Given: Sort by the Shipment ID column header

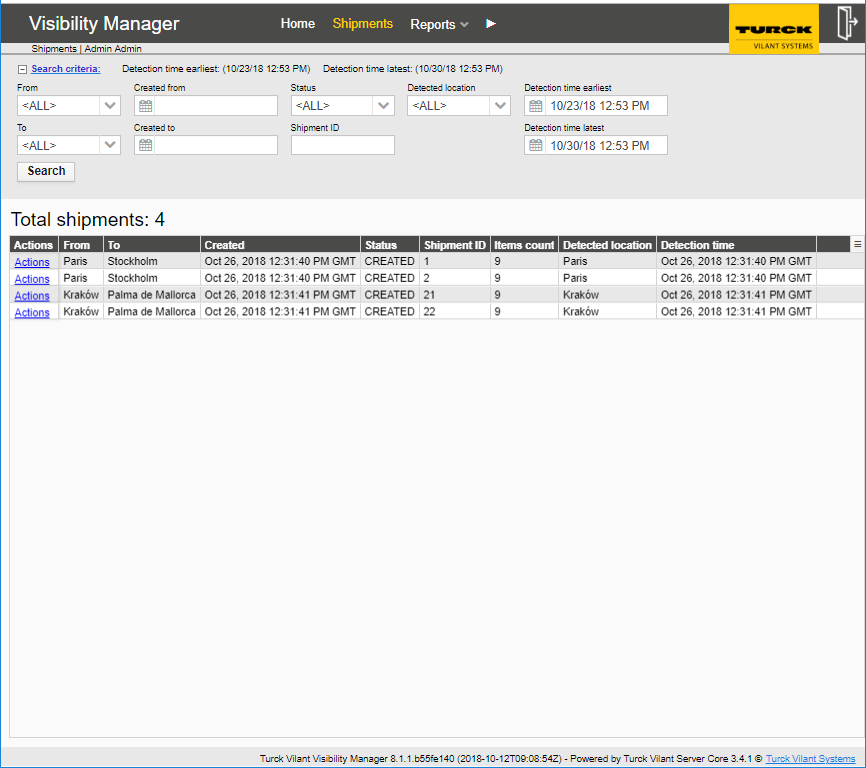Looking at the screenshot, I should point(455,245).
